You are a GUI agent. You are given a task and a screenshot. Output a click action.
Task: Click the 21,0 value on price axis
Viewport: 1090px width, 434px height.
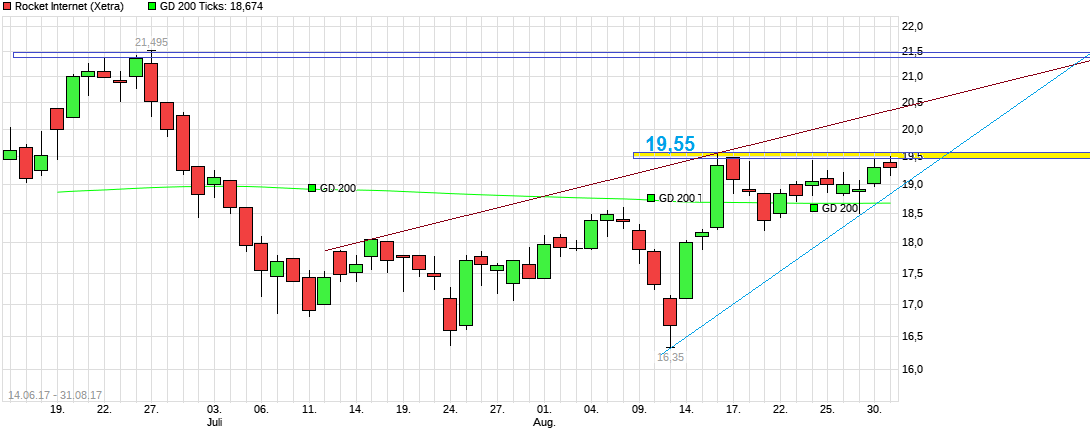click(x=911, y=76)
